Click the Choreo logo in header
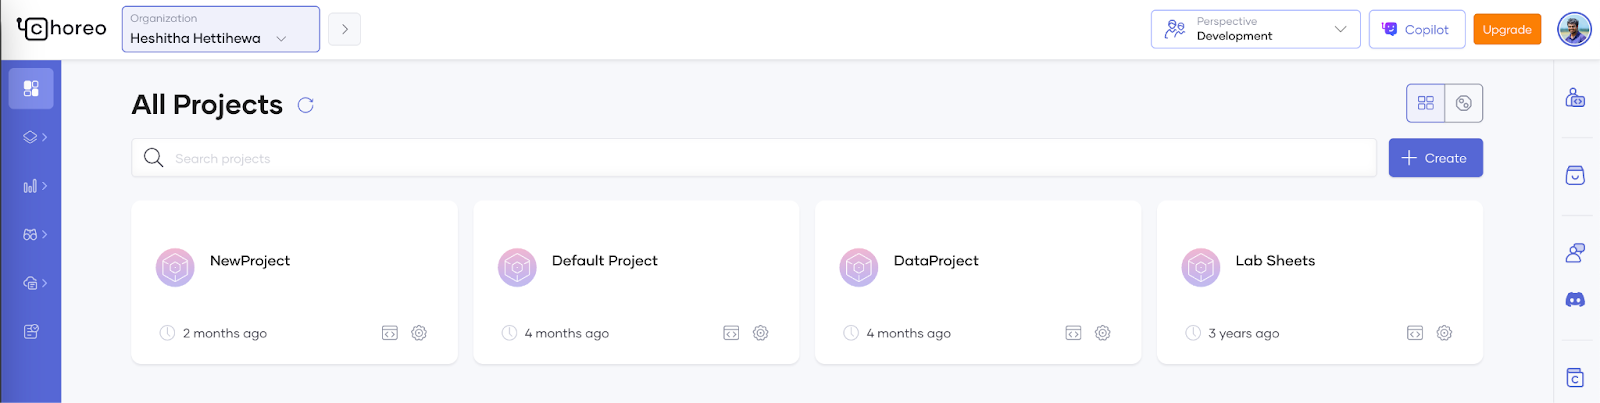Screen dimensions: 1600x403 click(x=62, y=28)
